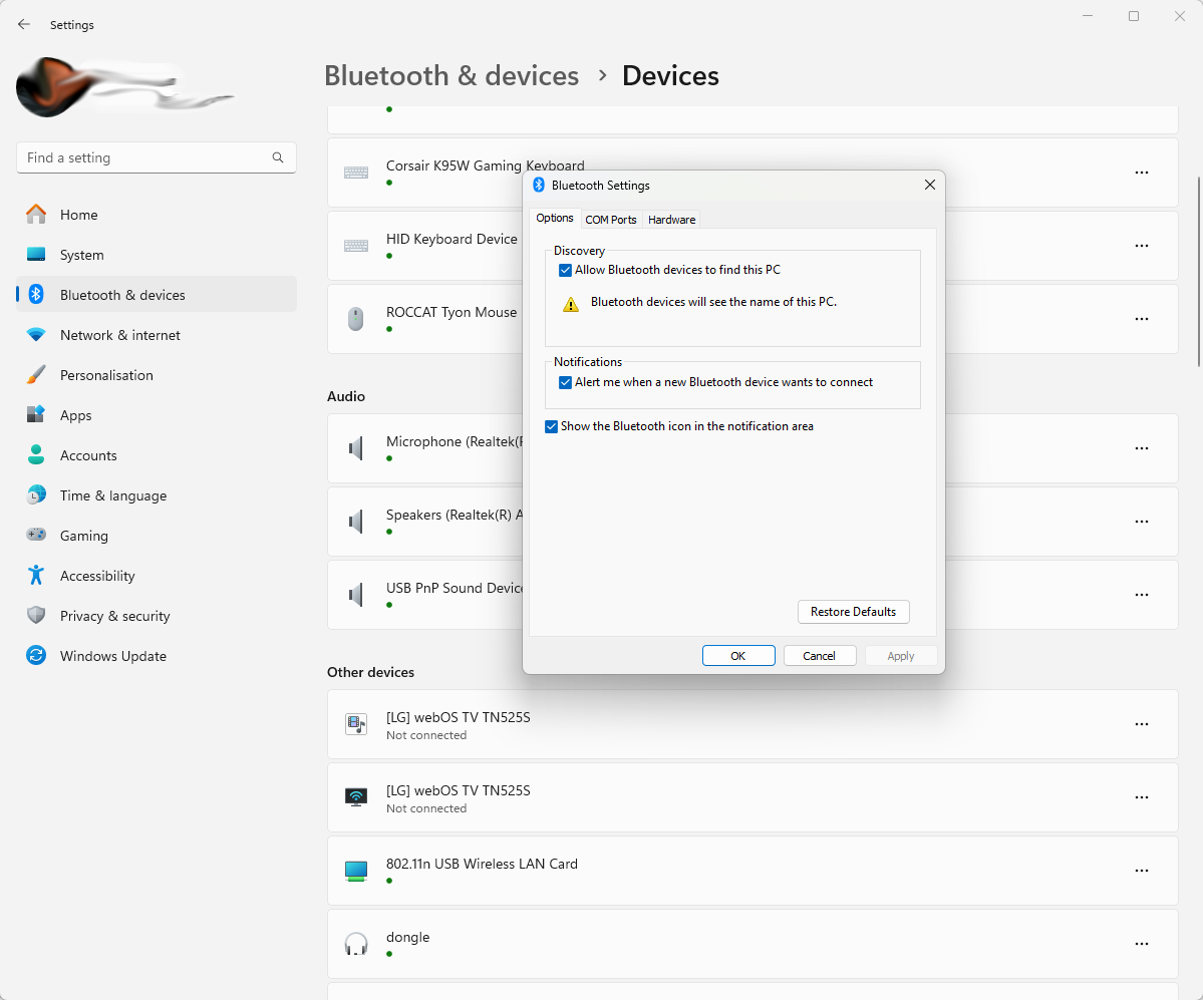The image size is (1203, 1000).
Task: Confirm settings with the OK button
Action: pyautogui.click(x=738, y=655)
